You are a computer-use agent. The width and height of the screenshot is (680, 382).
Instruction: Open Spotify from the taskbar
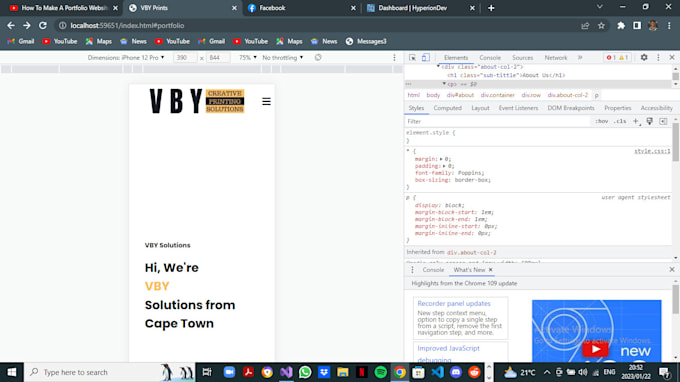pos(380,372)
